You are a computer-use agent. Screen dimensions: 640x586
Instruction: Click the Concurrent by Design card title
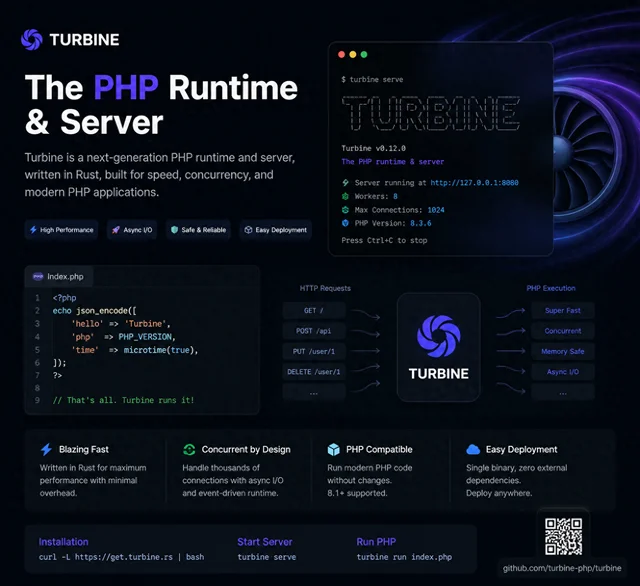(x=246, y=449)
